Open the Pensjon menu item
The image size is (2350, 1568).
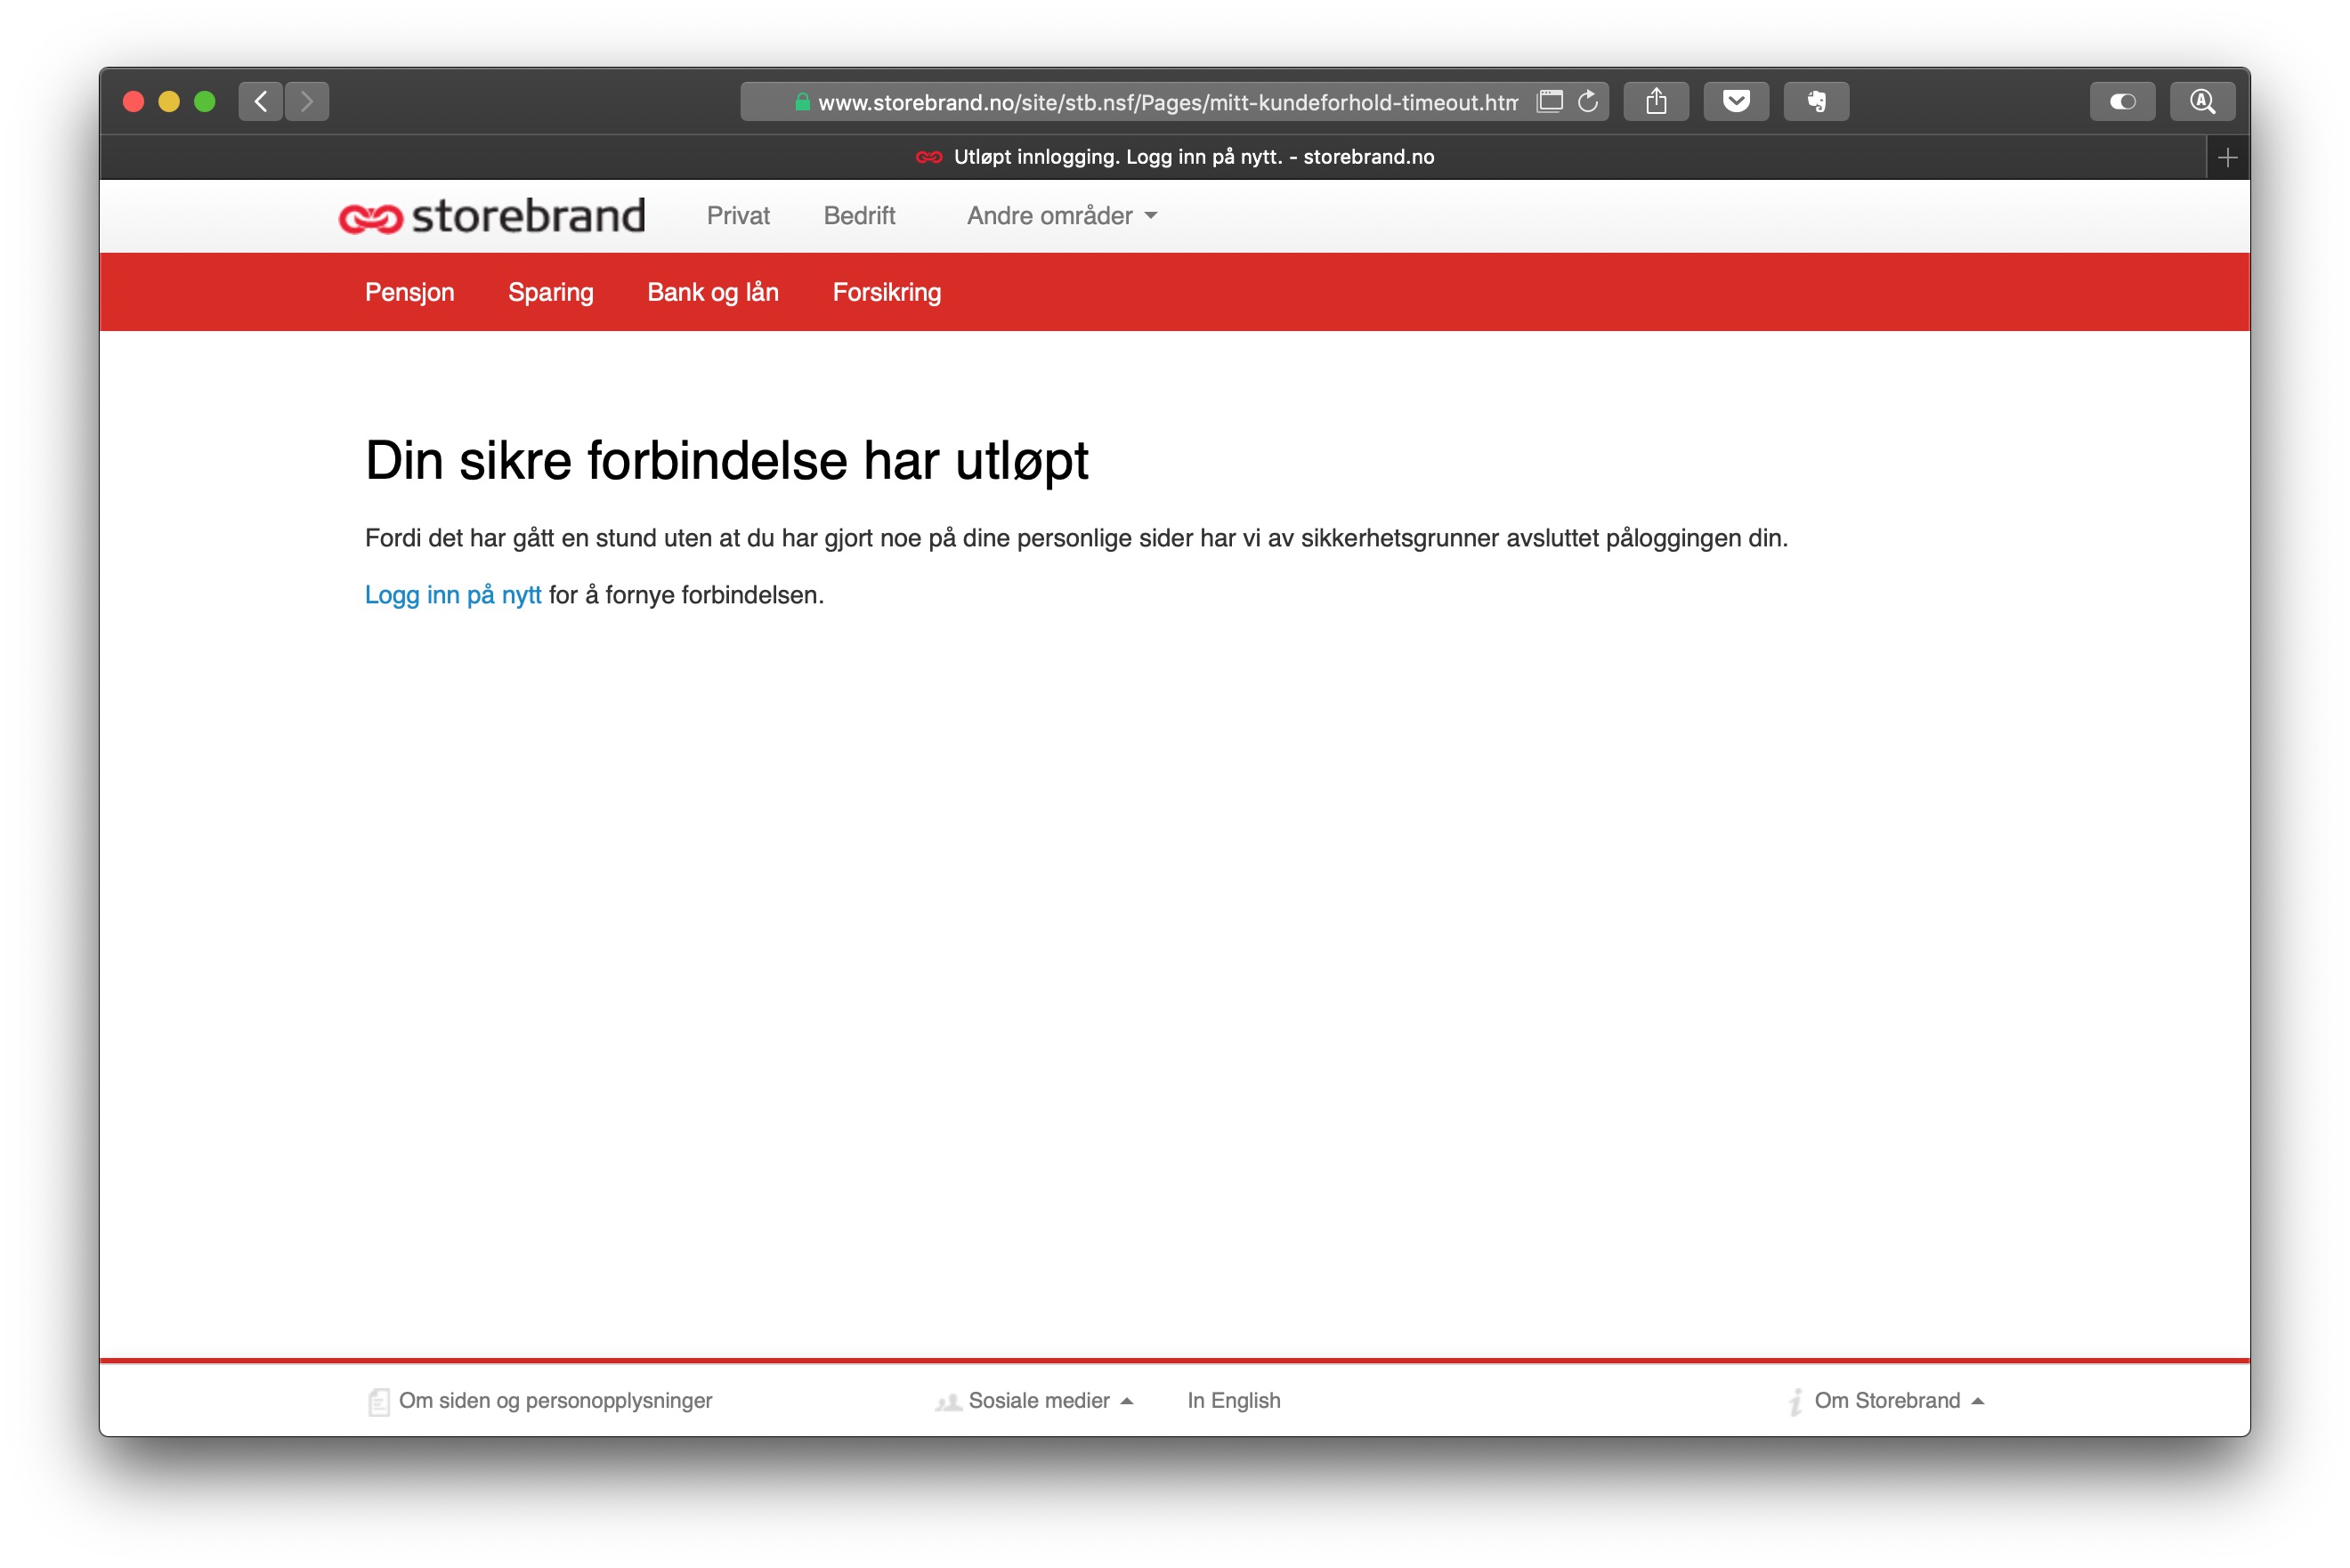coord(409,292)
